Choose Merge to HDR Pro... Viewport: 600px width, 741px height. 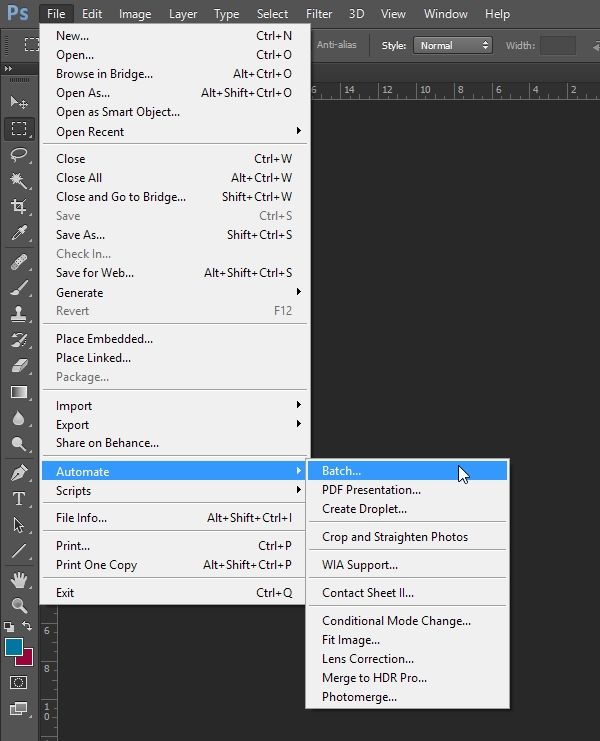coord(407,678)
